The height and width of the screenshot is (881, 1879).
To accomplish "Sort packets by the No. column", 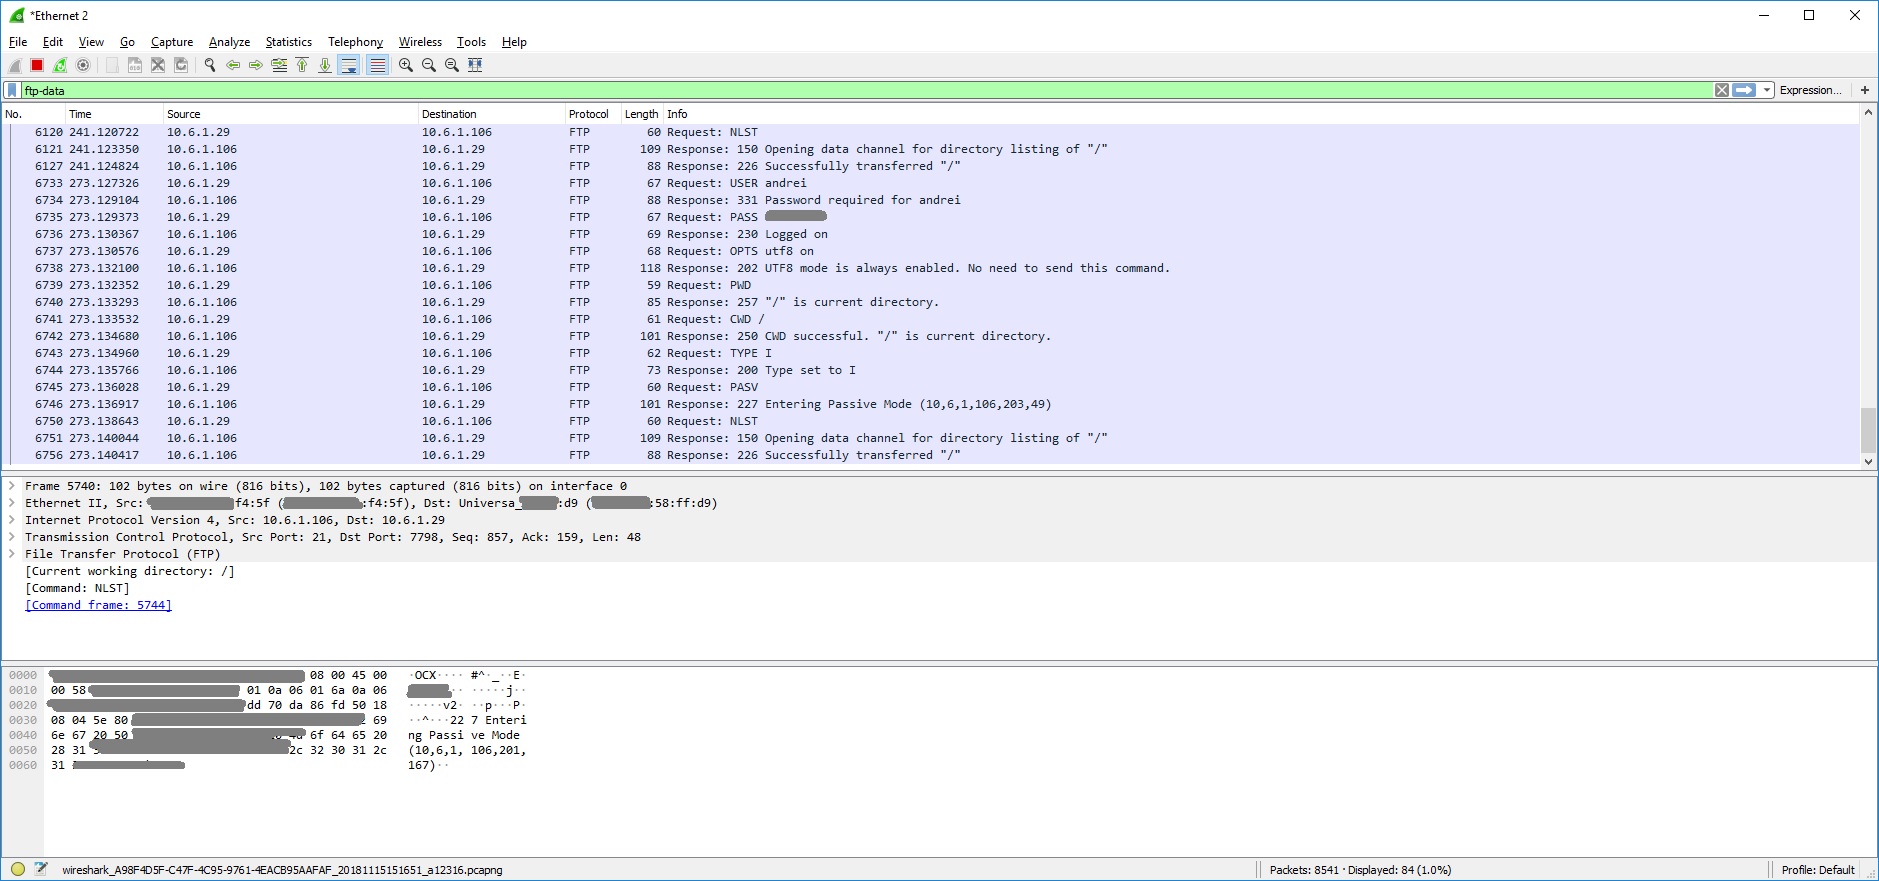I will coord(33,114).
